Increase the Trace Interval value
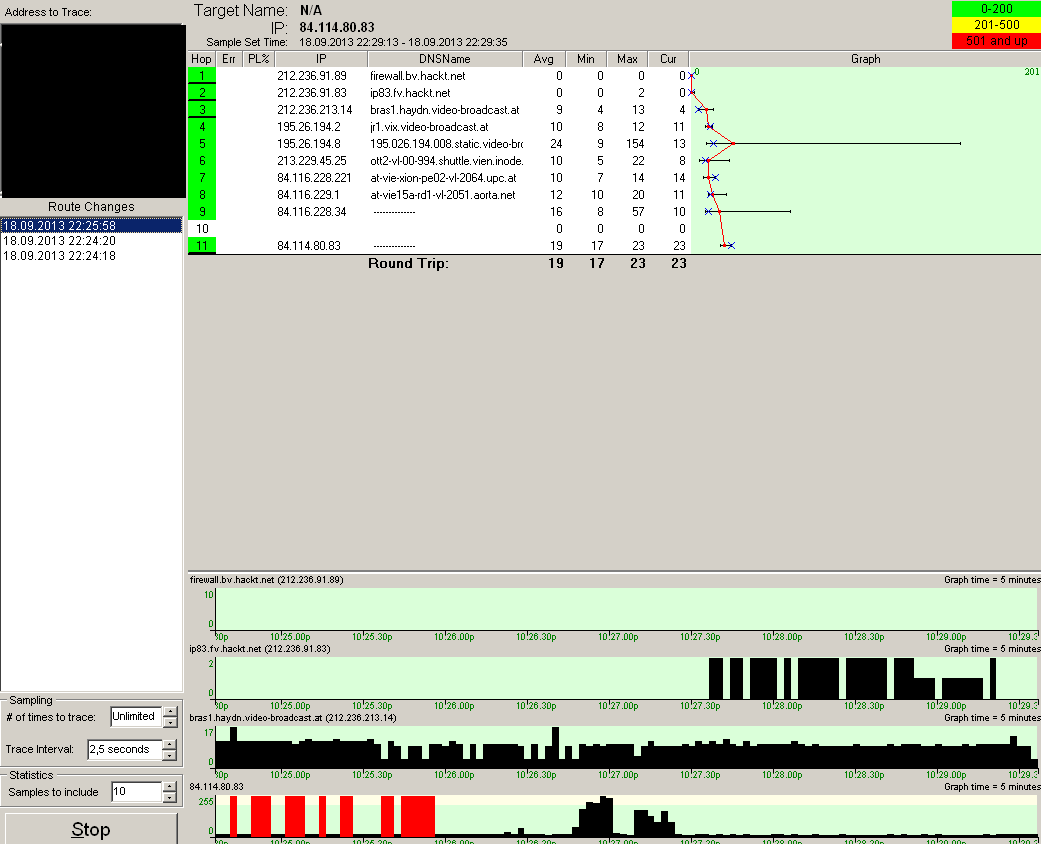 [169, 744]
